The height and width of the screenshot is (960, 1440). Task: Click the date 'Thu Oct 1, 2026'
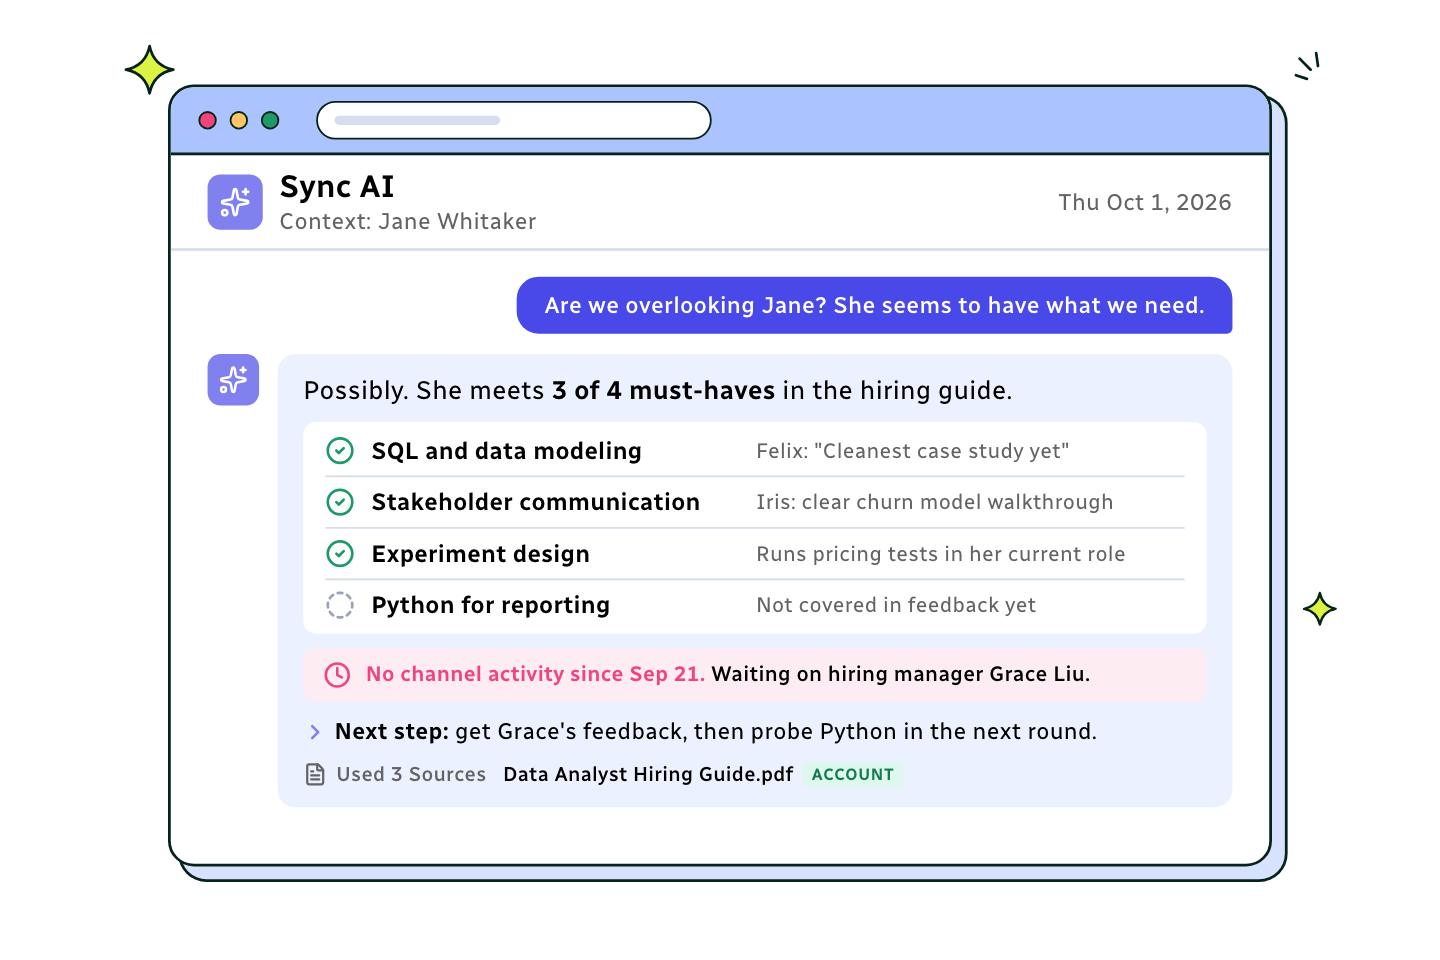1145,202
